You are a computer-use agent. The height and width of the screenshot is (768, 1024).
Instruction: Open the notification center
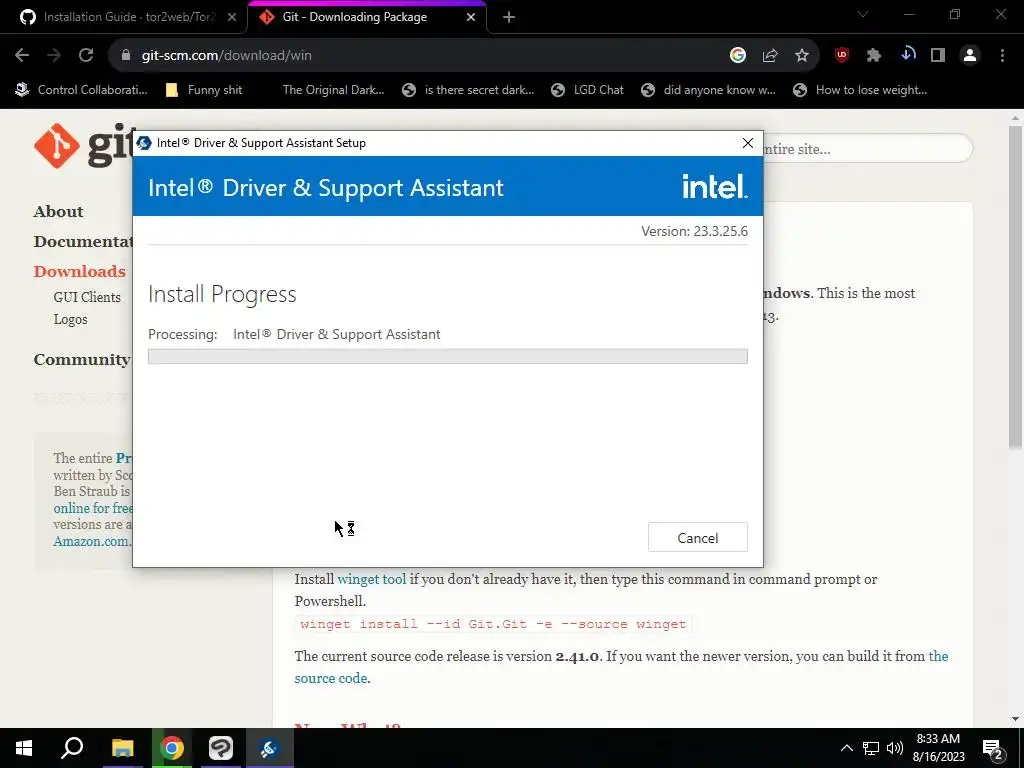pos(993,748)
